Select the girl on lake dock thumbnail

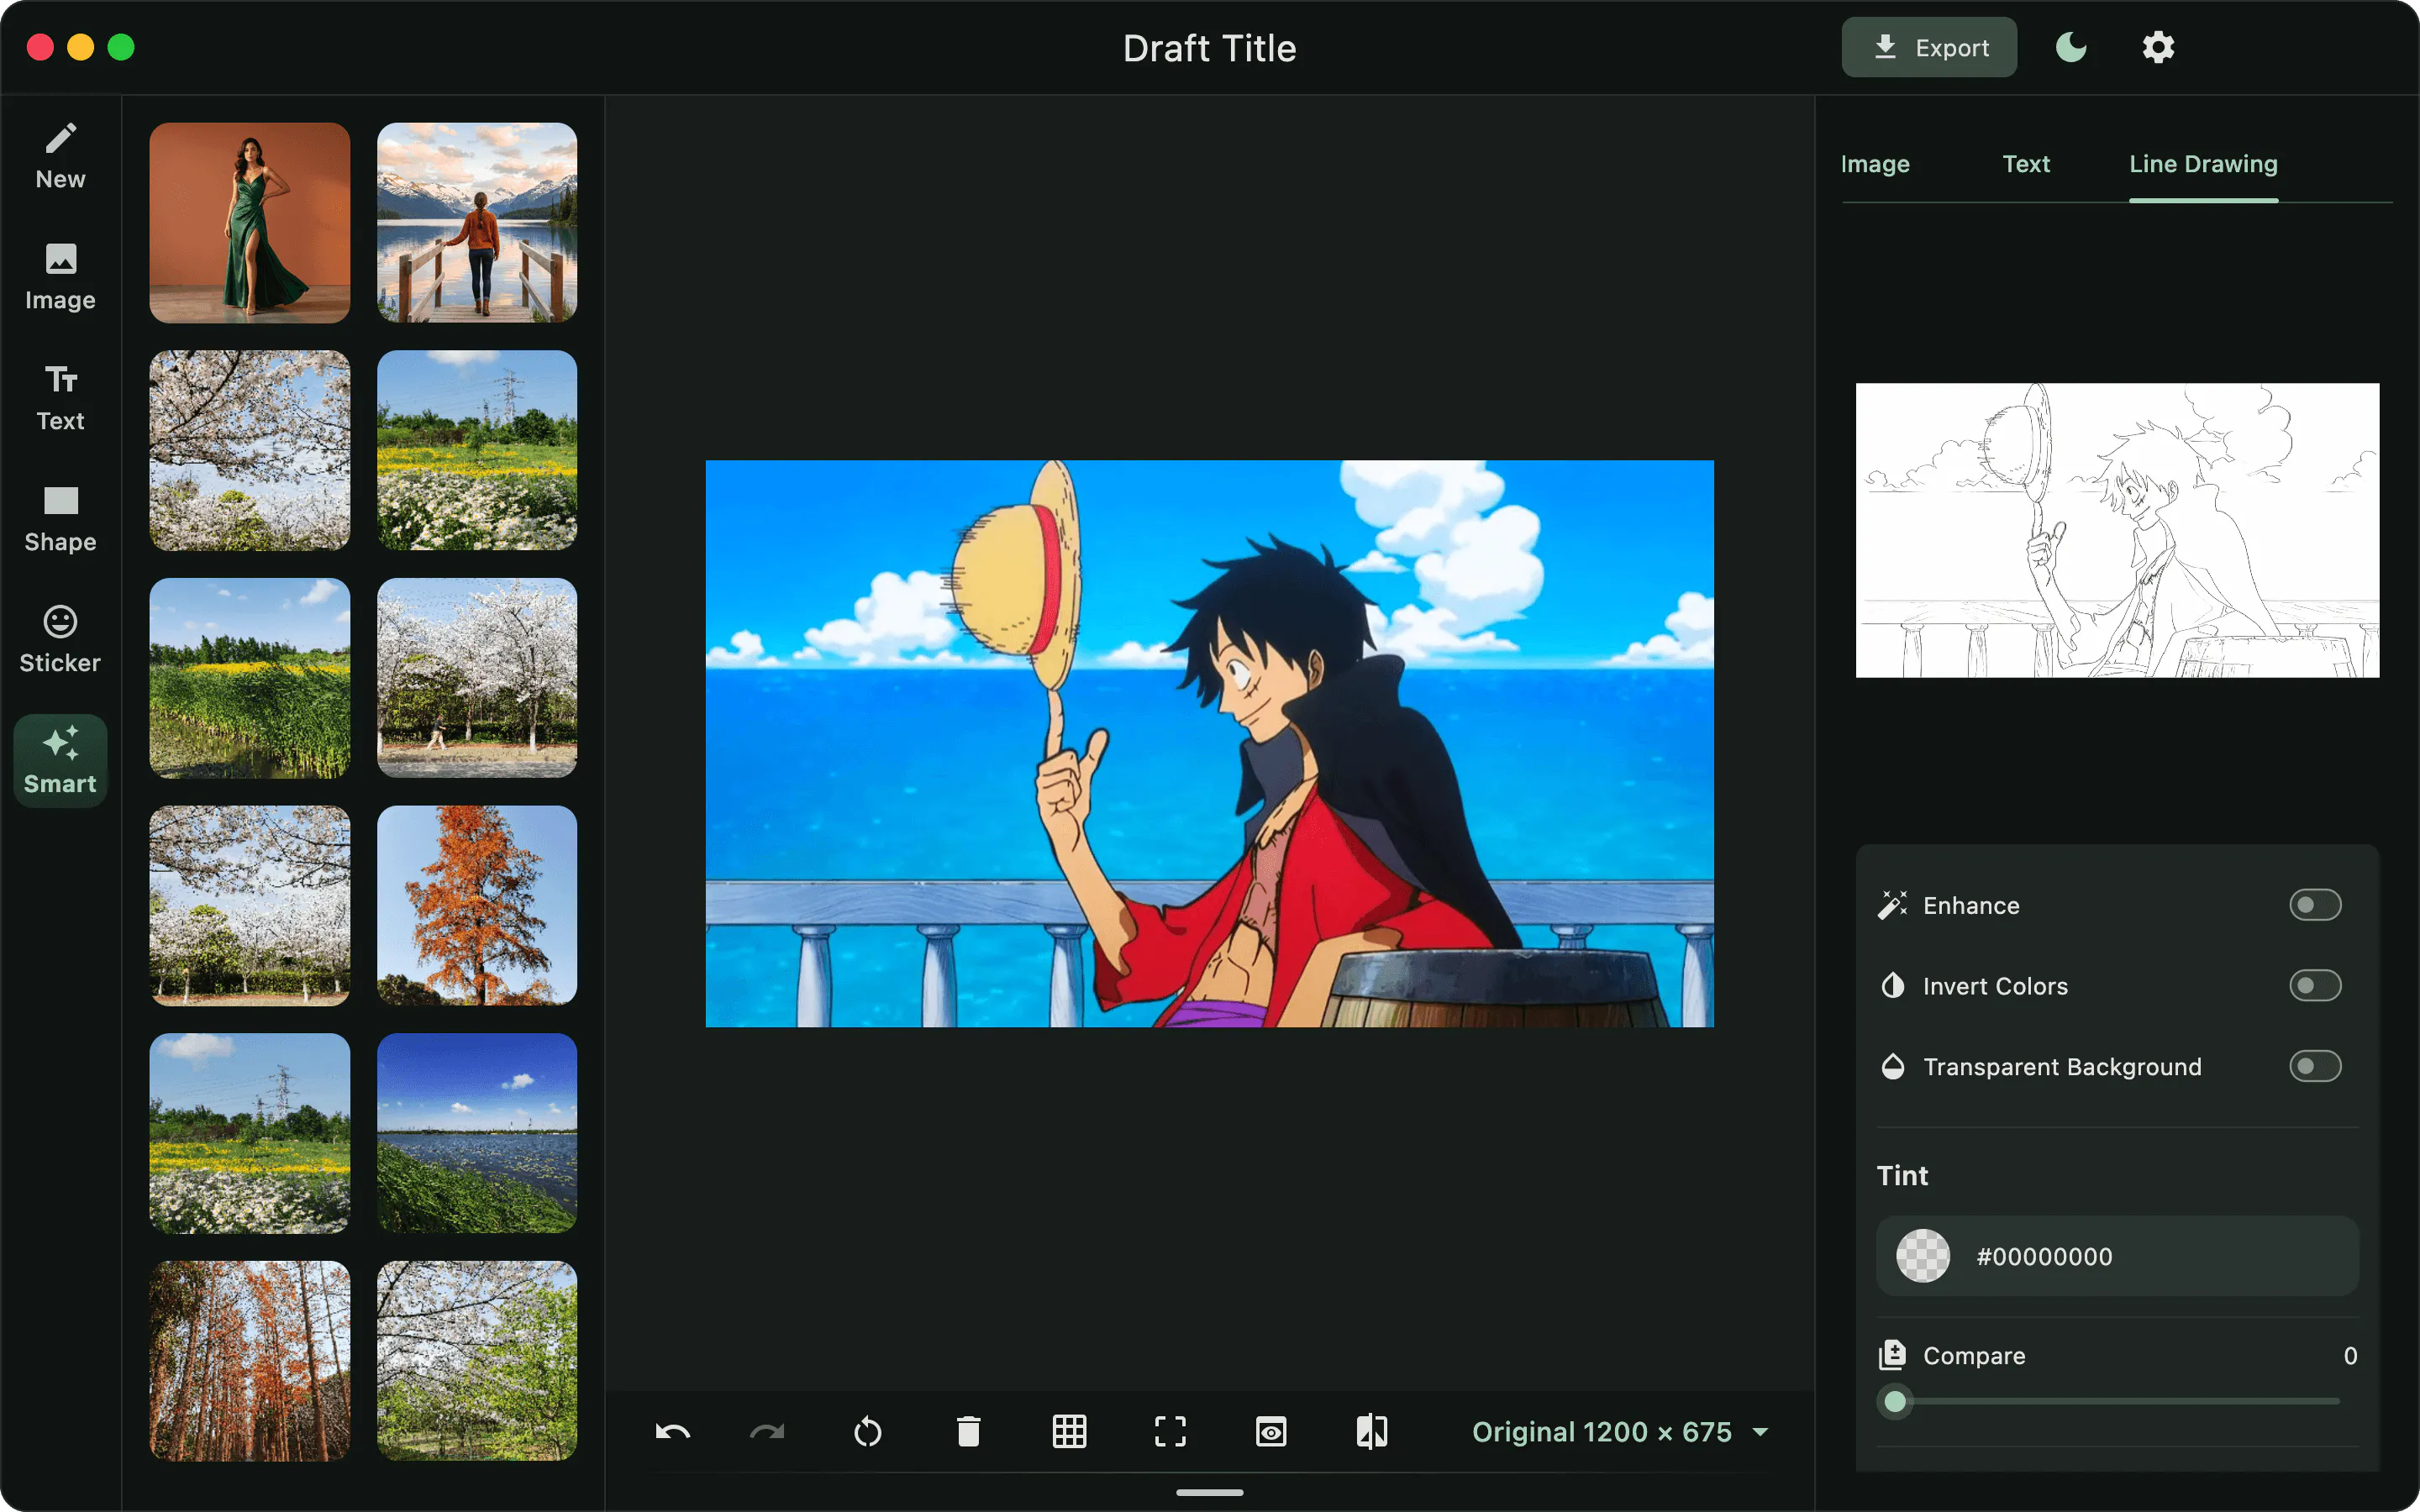tap(477, 223)
